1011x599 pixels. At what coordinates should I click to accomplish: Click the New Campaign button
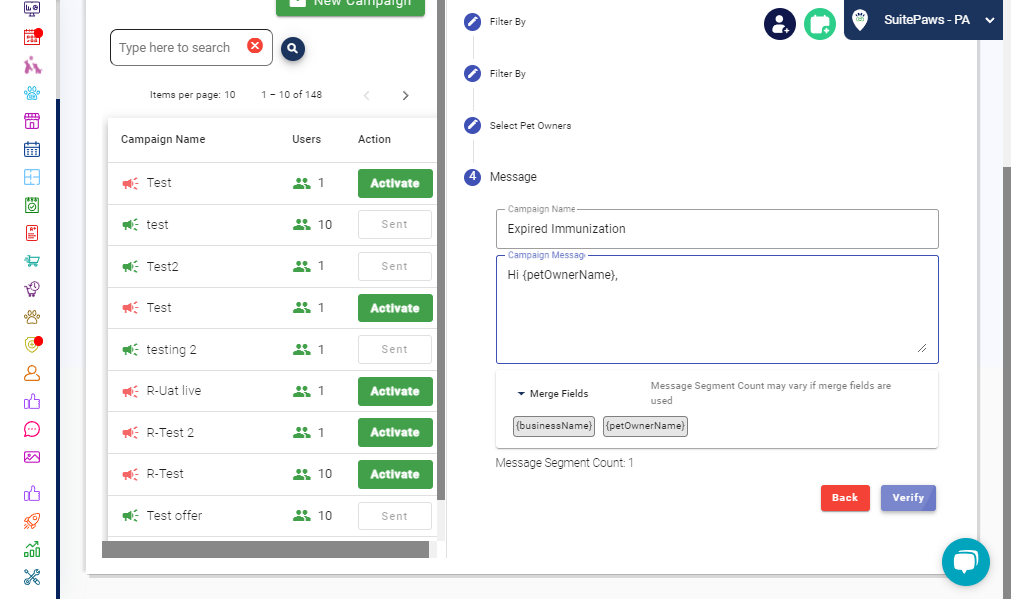350,4
